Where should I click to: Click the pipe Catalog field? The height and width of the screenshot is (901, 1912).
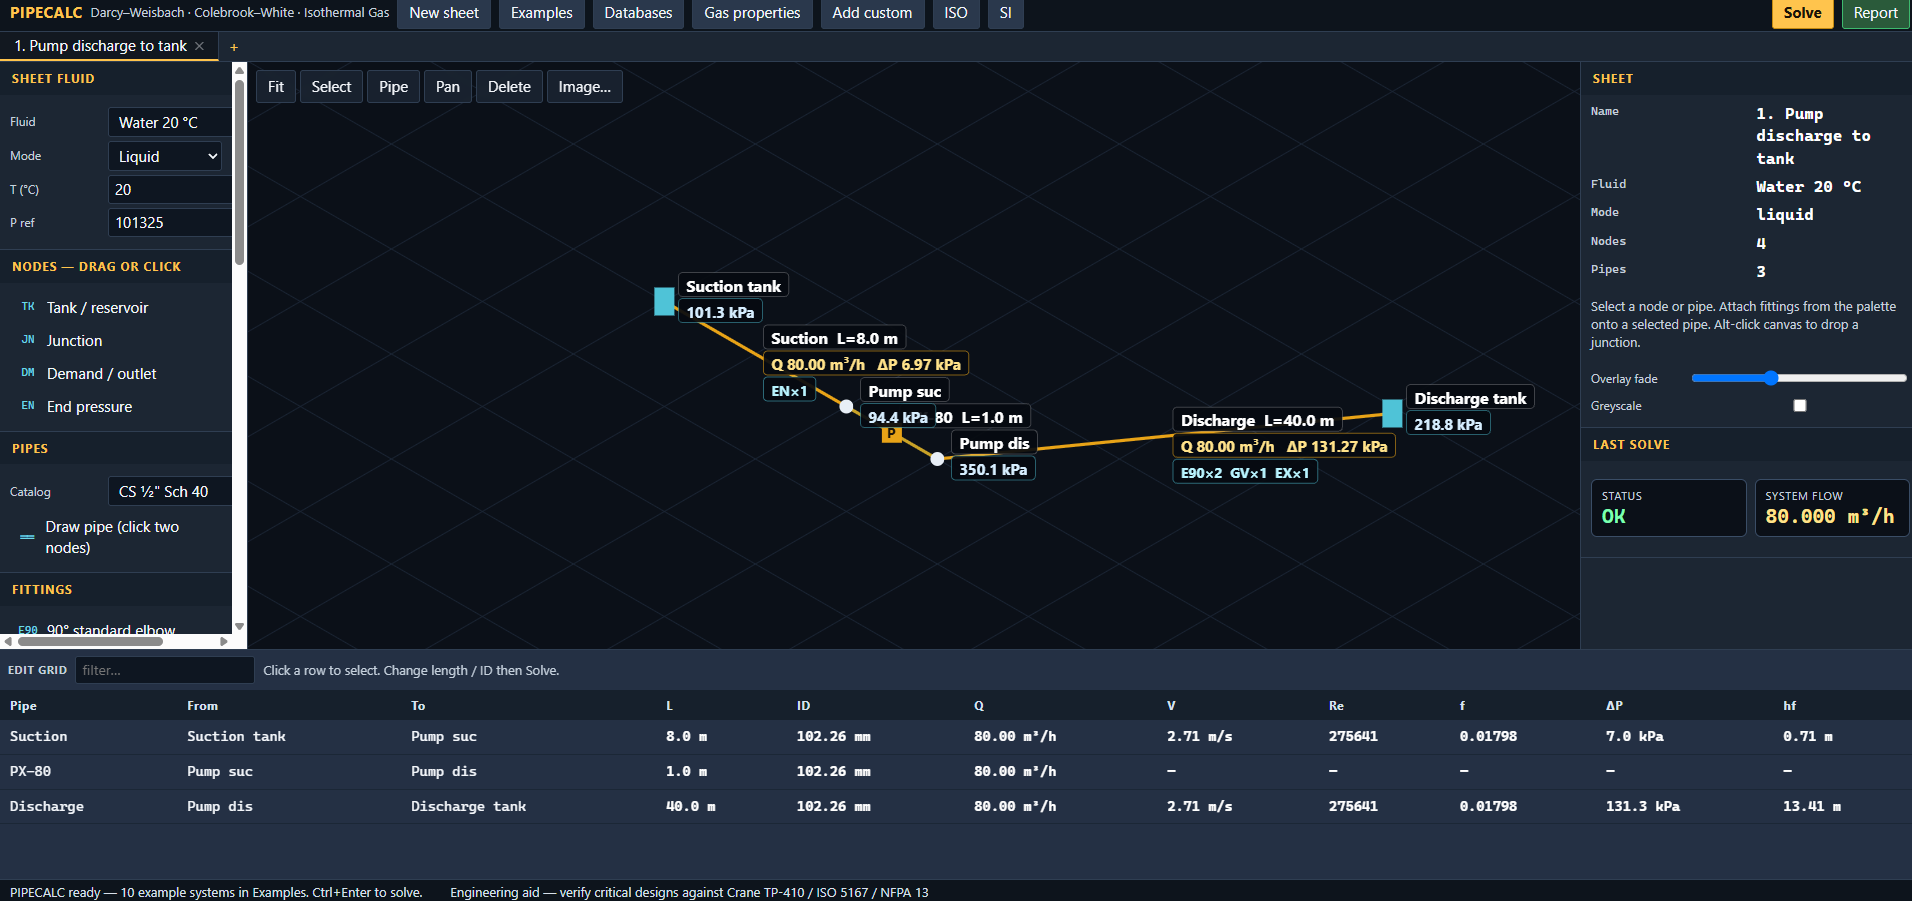pos(170,491)
